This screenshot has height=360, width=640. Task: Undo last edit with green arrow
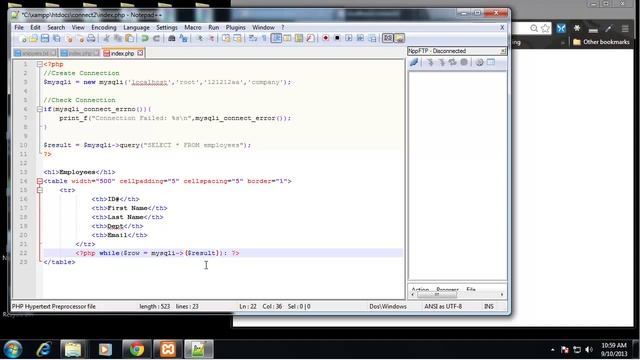(144, 38)
